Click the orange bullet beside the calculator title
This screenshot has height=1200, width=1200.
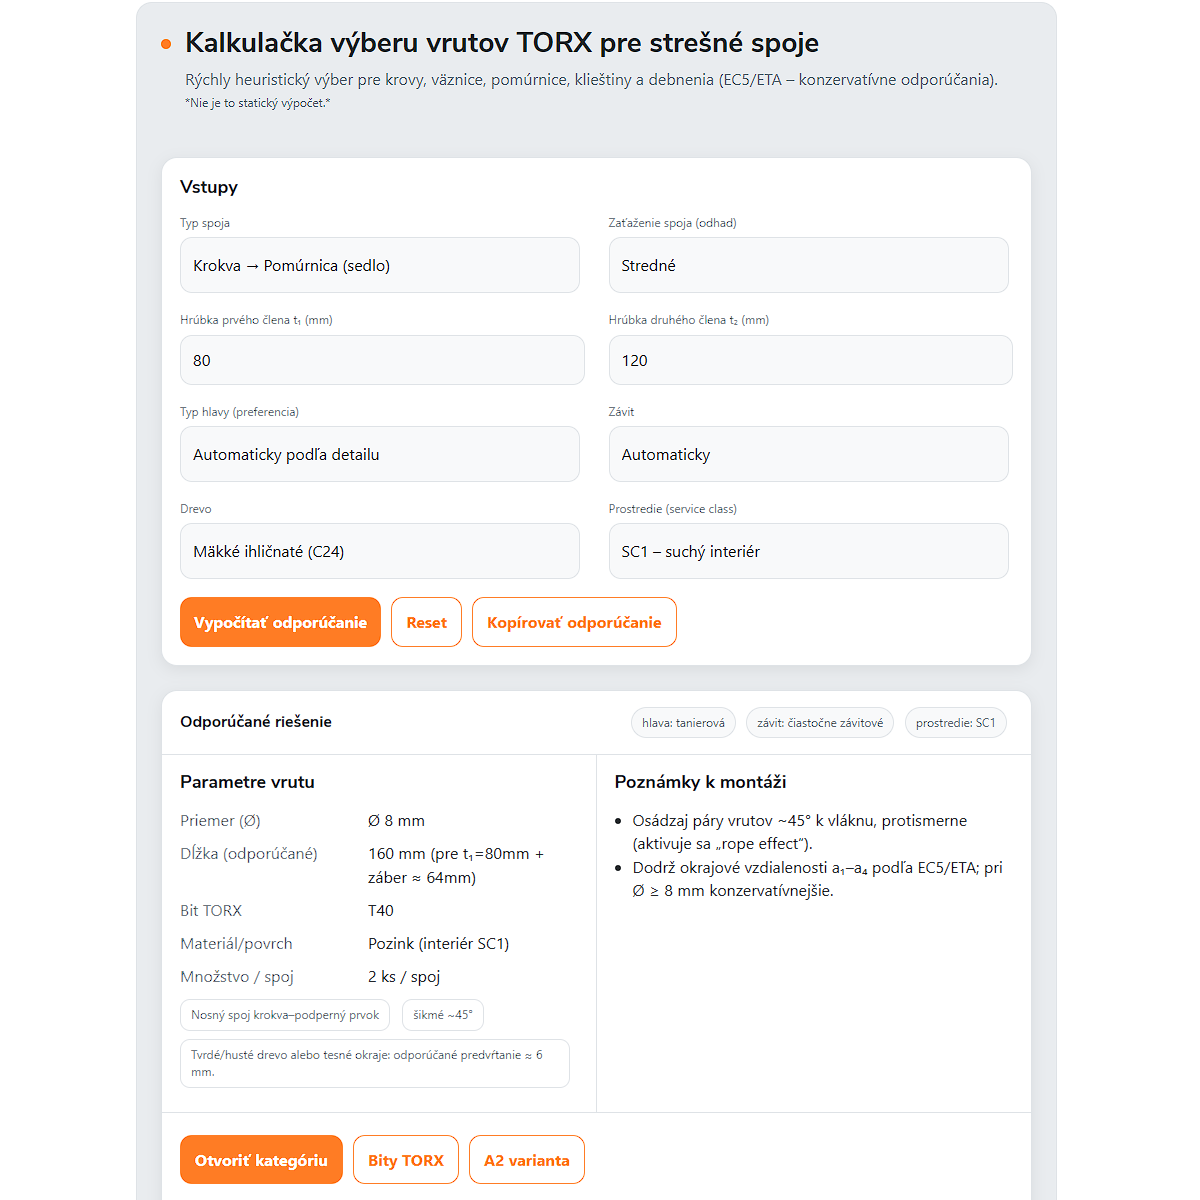(165, 44)
